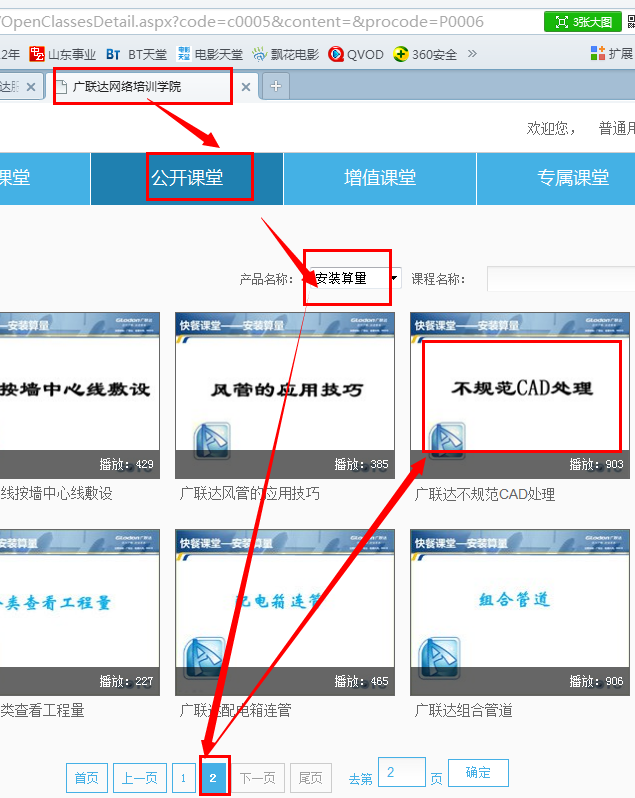This screenshot has height=798, width=635.
Task: Click the software icon on 配电箱连管 card
Action: 204,658
